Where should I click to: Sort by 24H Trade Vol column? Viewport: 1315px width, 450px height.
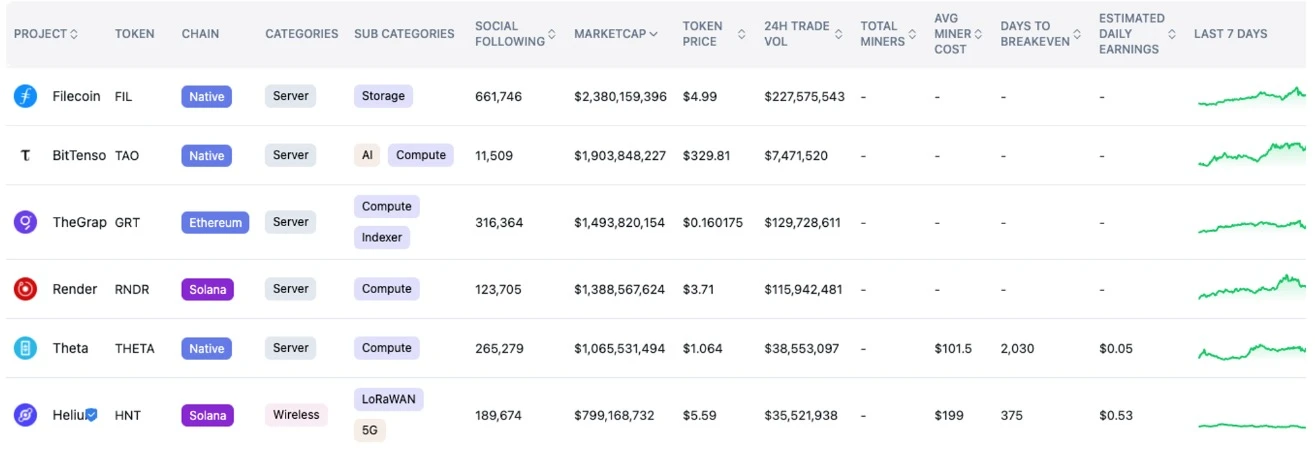tap(803, 34)
